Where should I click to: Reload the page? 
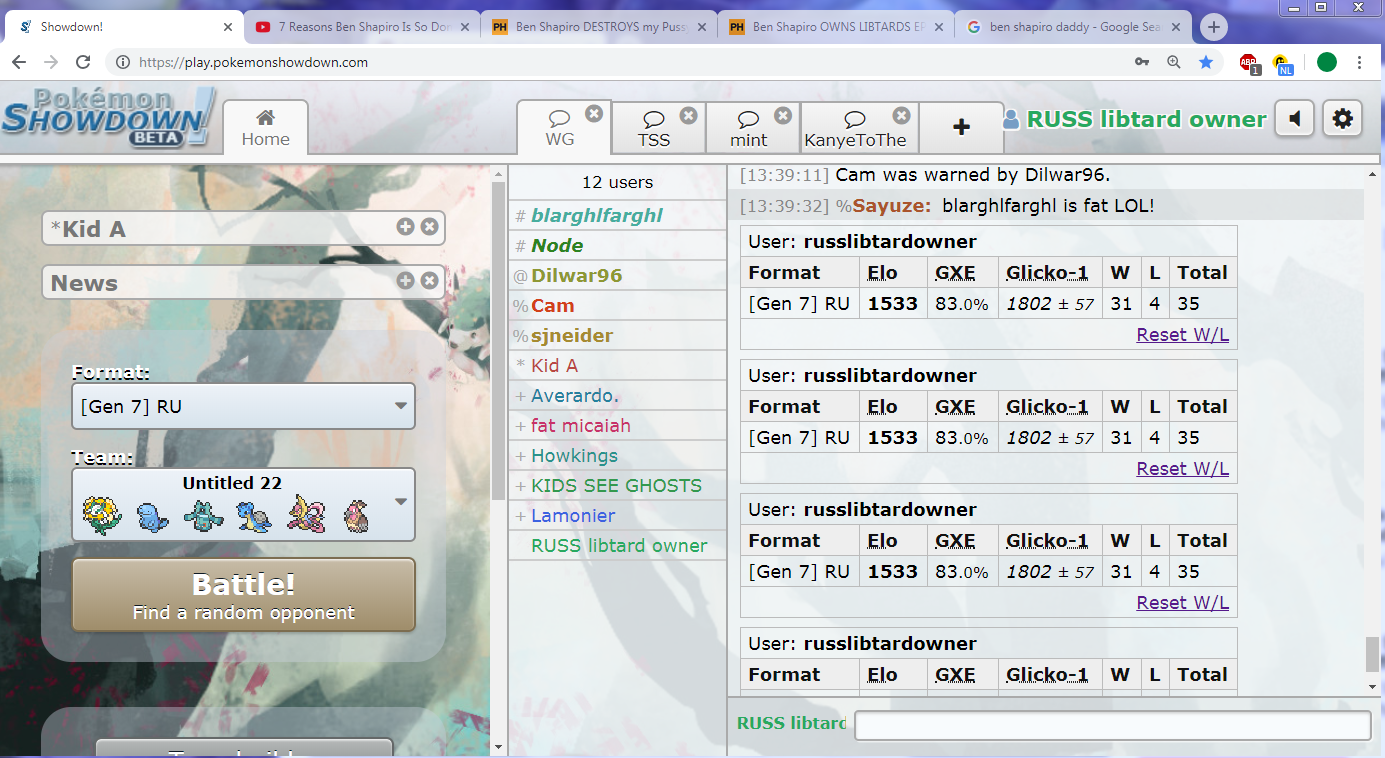(83, 62)
